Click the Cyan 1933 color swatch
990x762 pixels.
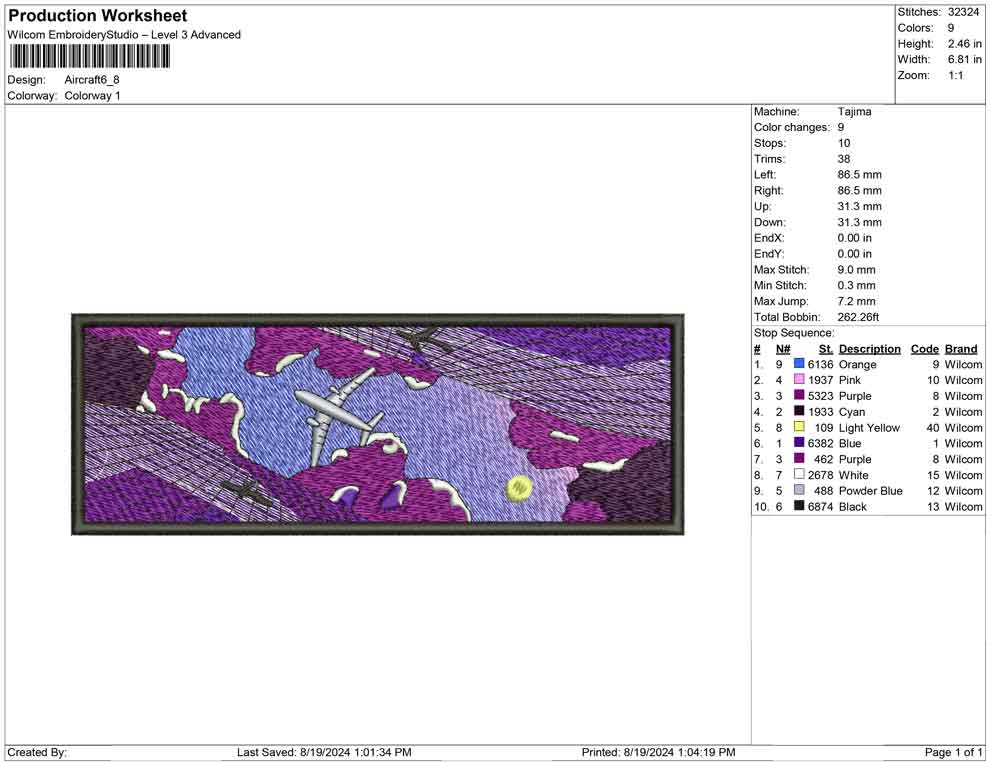point(799,412)
